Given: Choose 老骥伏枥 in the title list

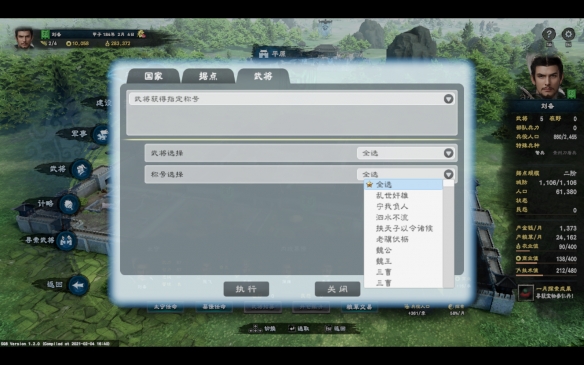Looking at the screenshot, I should click(403, 239).
